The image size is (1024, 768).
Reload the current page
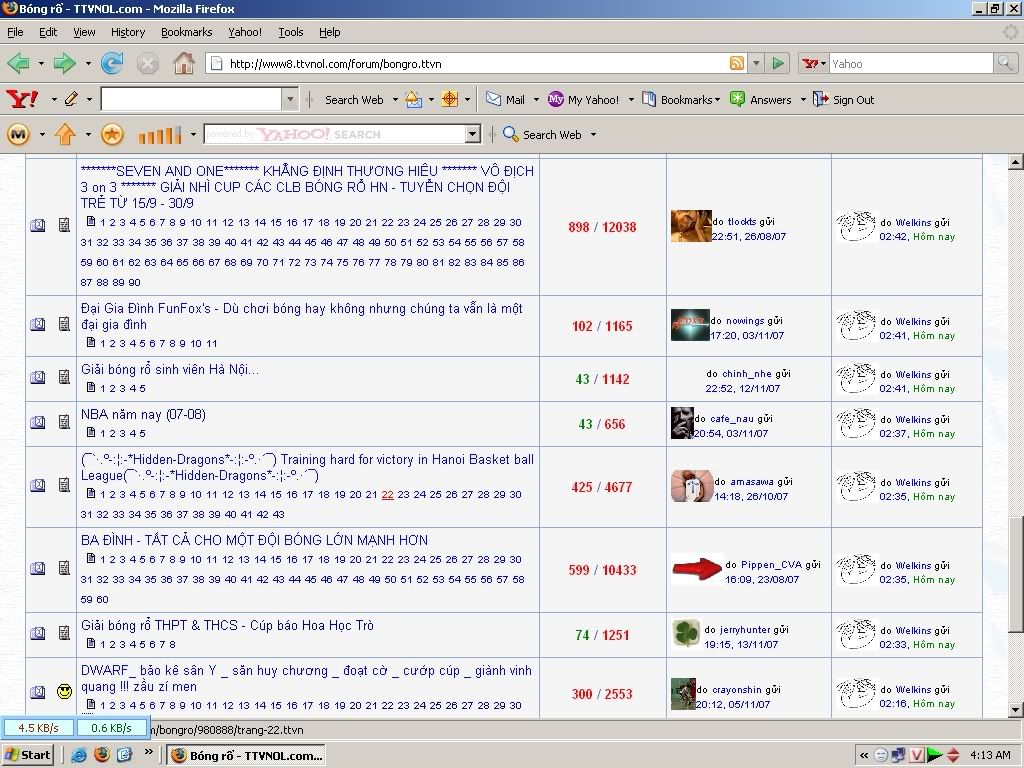tap(112, 63)
